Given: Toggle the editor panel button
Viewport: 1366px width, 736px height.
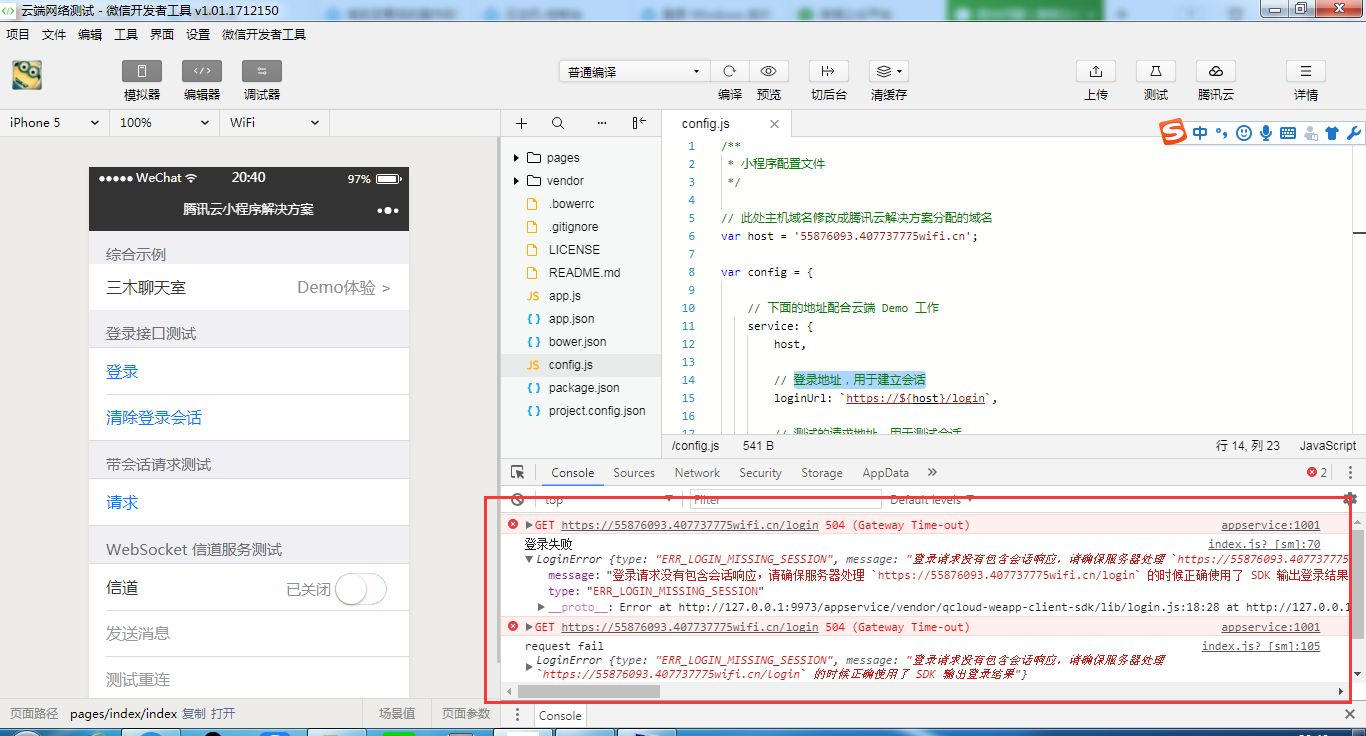Looking at the screenshot, I should pyautogui.click(x=201, y=71).
